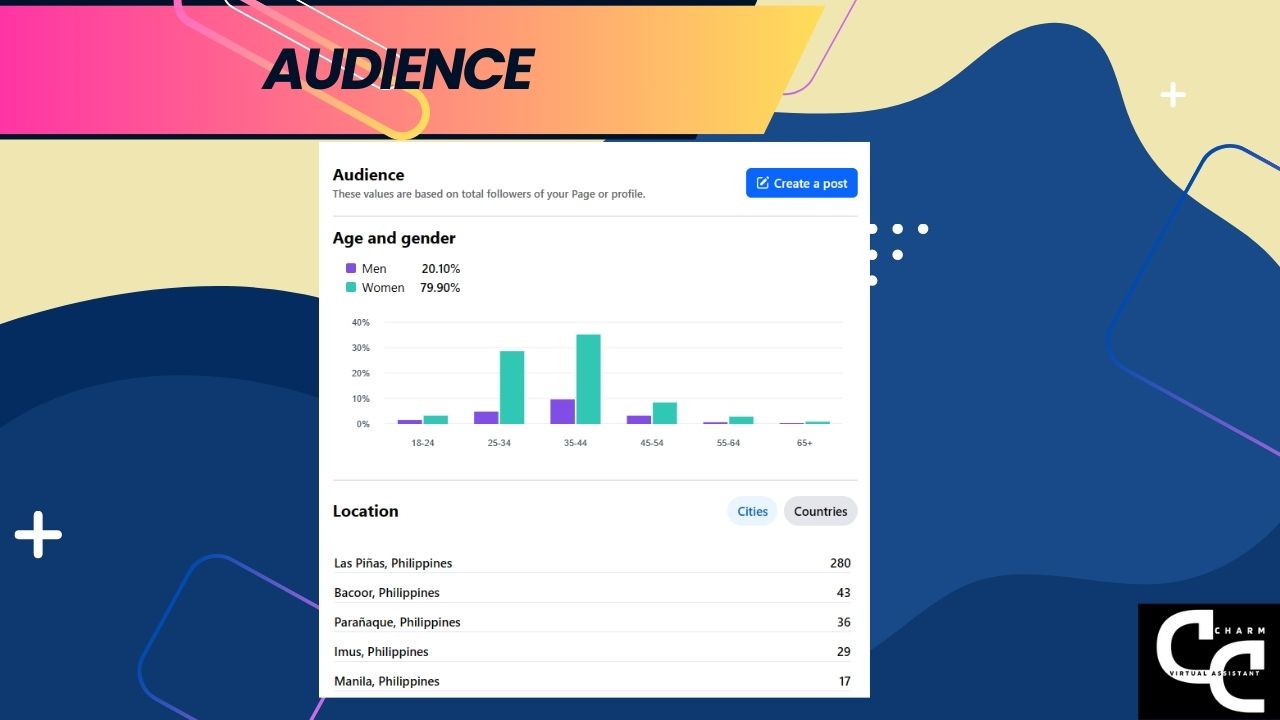Click the Men bar for 45-54

pos(639,420)
